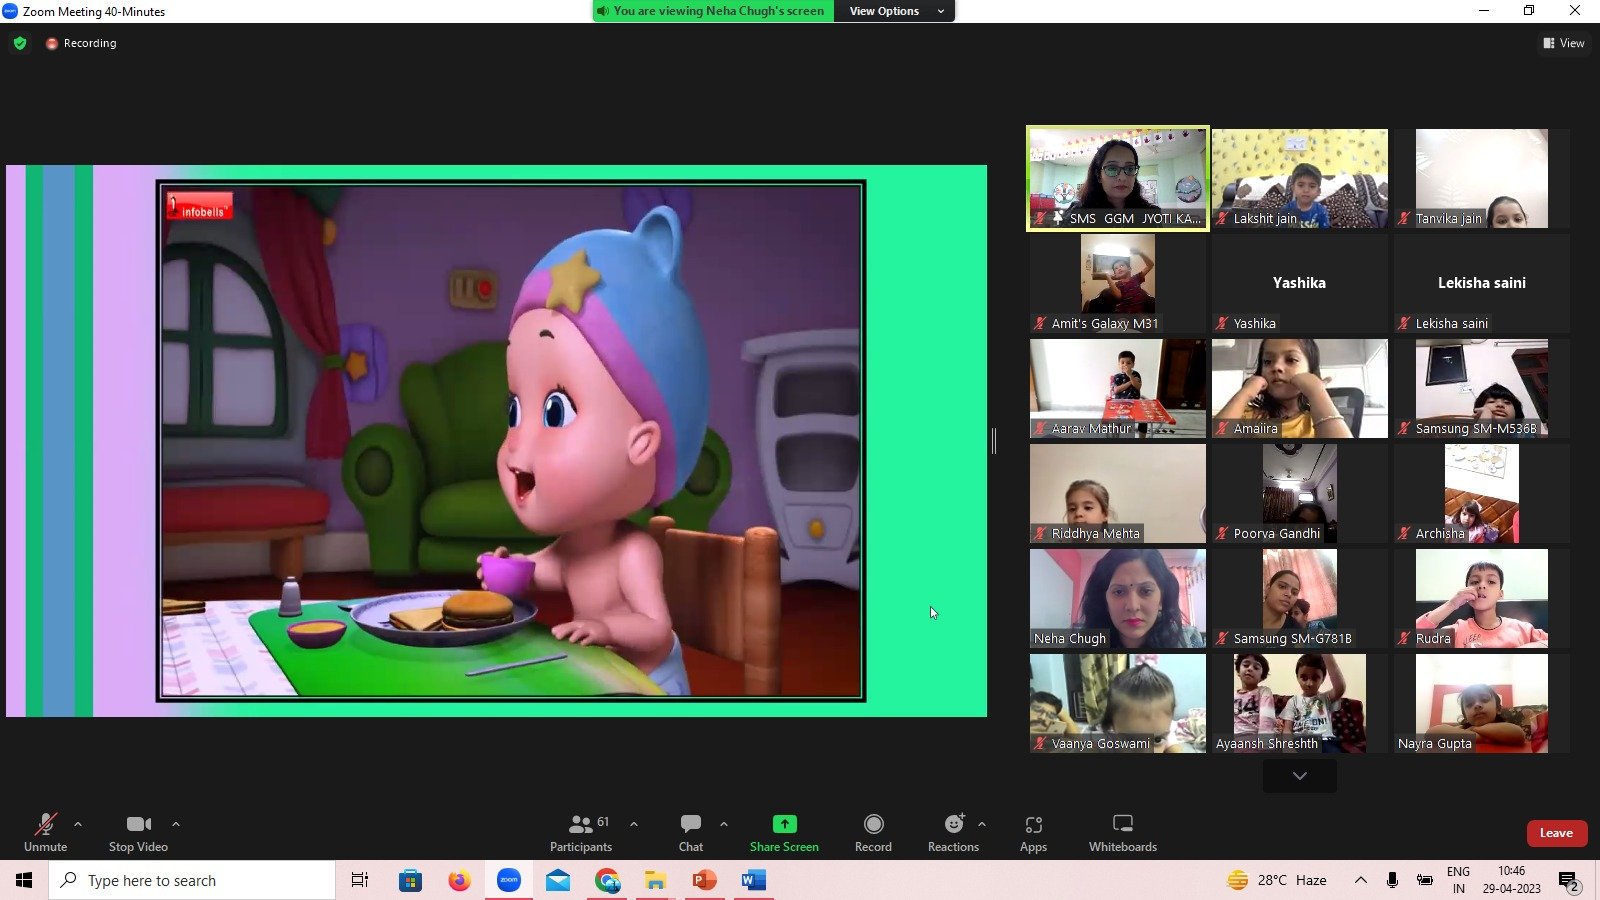The height and width of the screenshot is (900, 1600).
Task: Show more participant videos with down chevron
Action: click(x=1299, y=776)
